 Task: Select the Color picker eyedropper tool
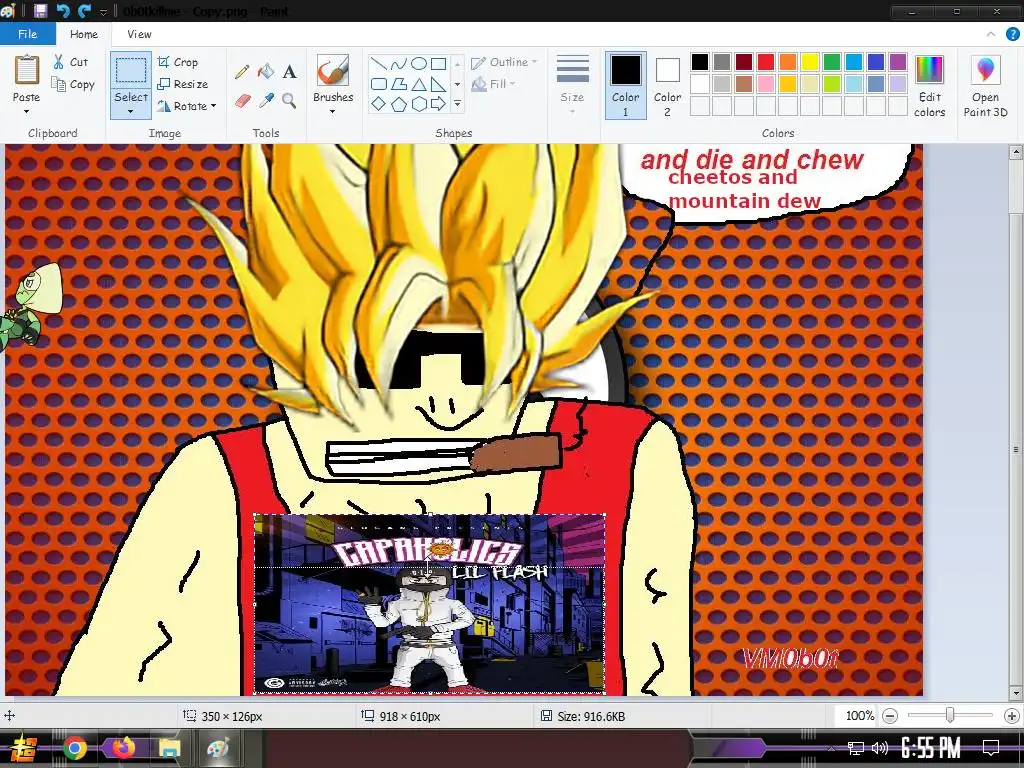pyautogui.click(x=266, y=101)
